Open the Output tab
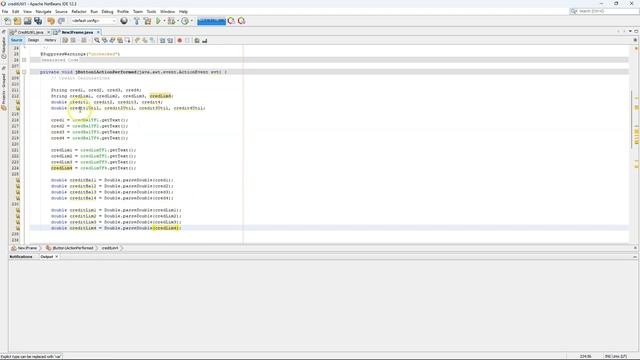Screen dimensions: 640x360 (x=47, y=257)
